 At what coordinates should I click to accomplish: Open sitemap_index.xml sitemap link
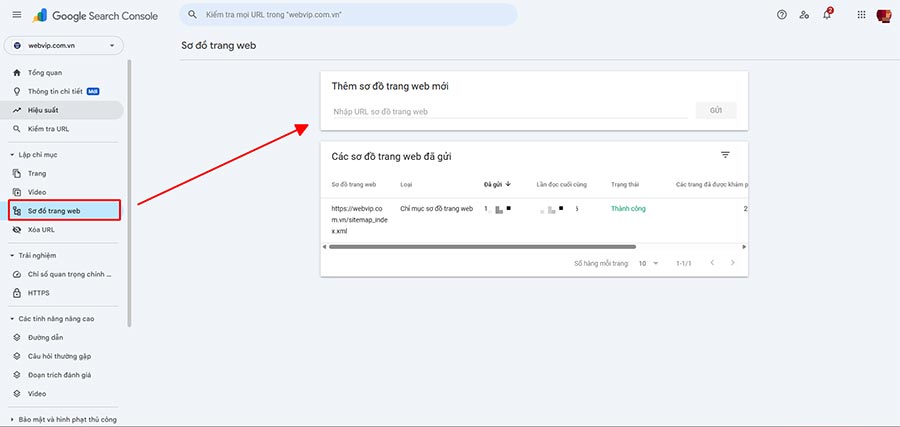pos(360,220)
